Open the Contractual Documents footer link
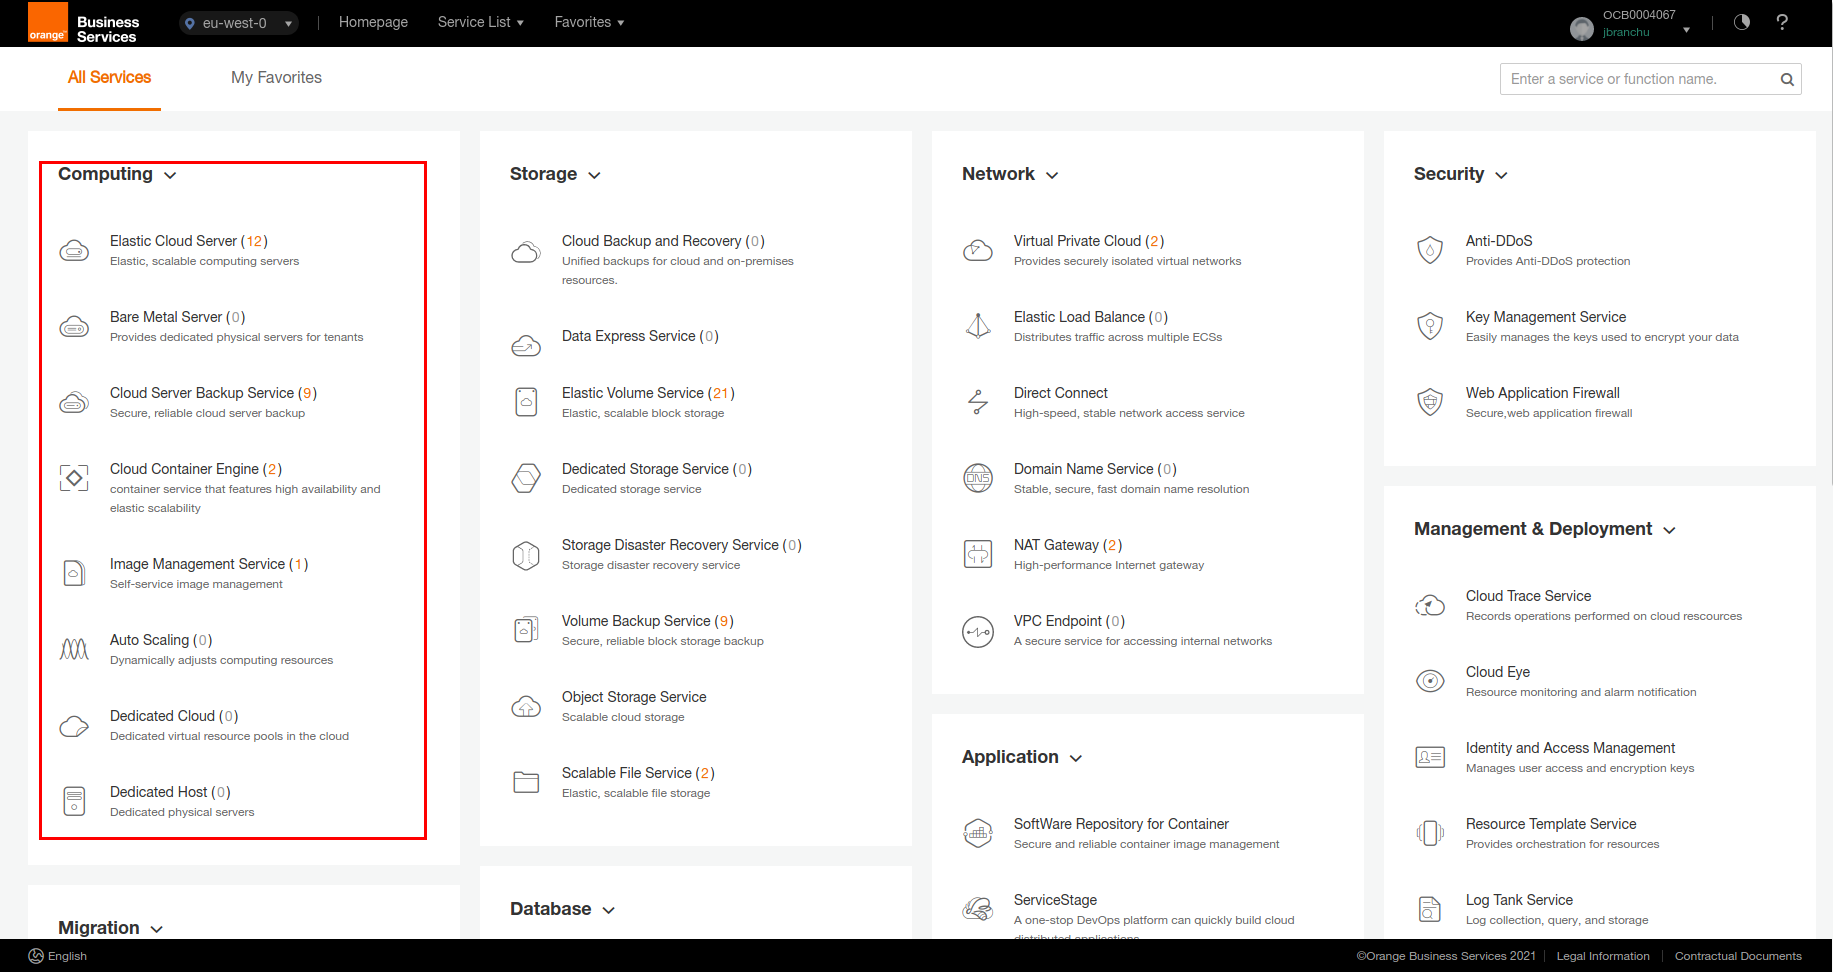1833x972 pixels. click(1738, 956)
